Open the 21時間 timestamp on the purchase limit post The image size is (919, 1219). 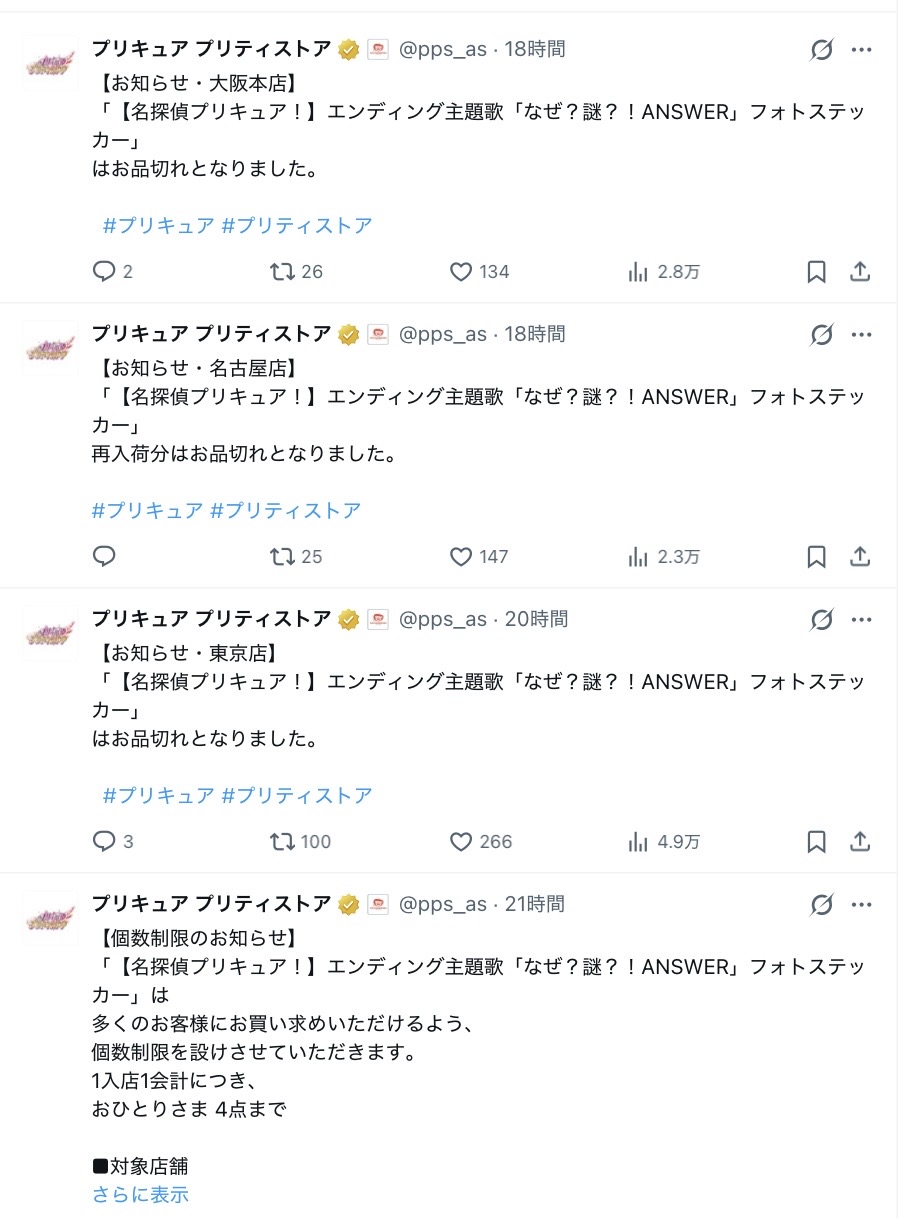click(535, 905)
